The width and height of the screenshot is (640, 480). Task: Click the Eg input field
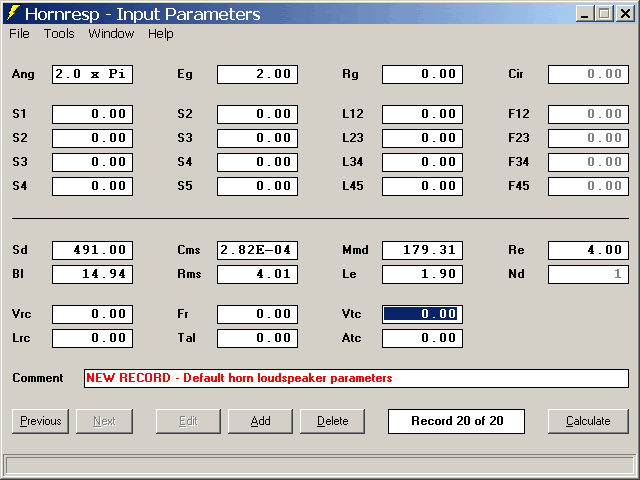click(x=257, y=74)
